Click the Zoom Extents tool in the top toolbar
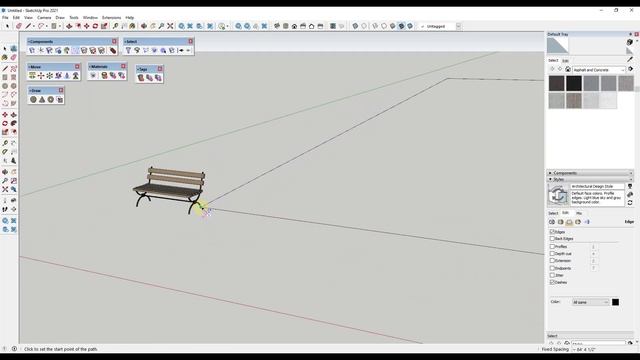Image resolution: width=640 pixels, height=360 pixels. [170, 26]
